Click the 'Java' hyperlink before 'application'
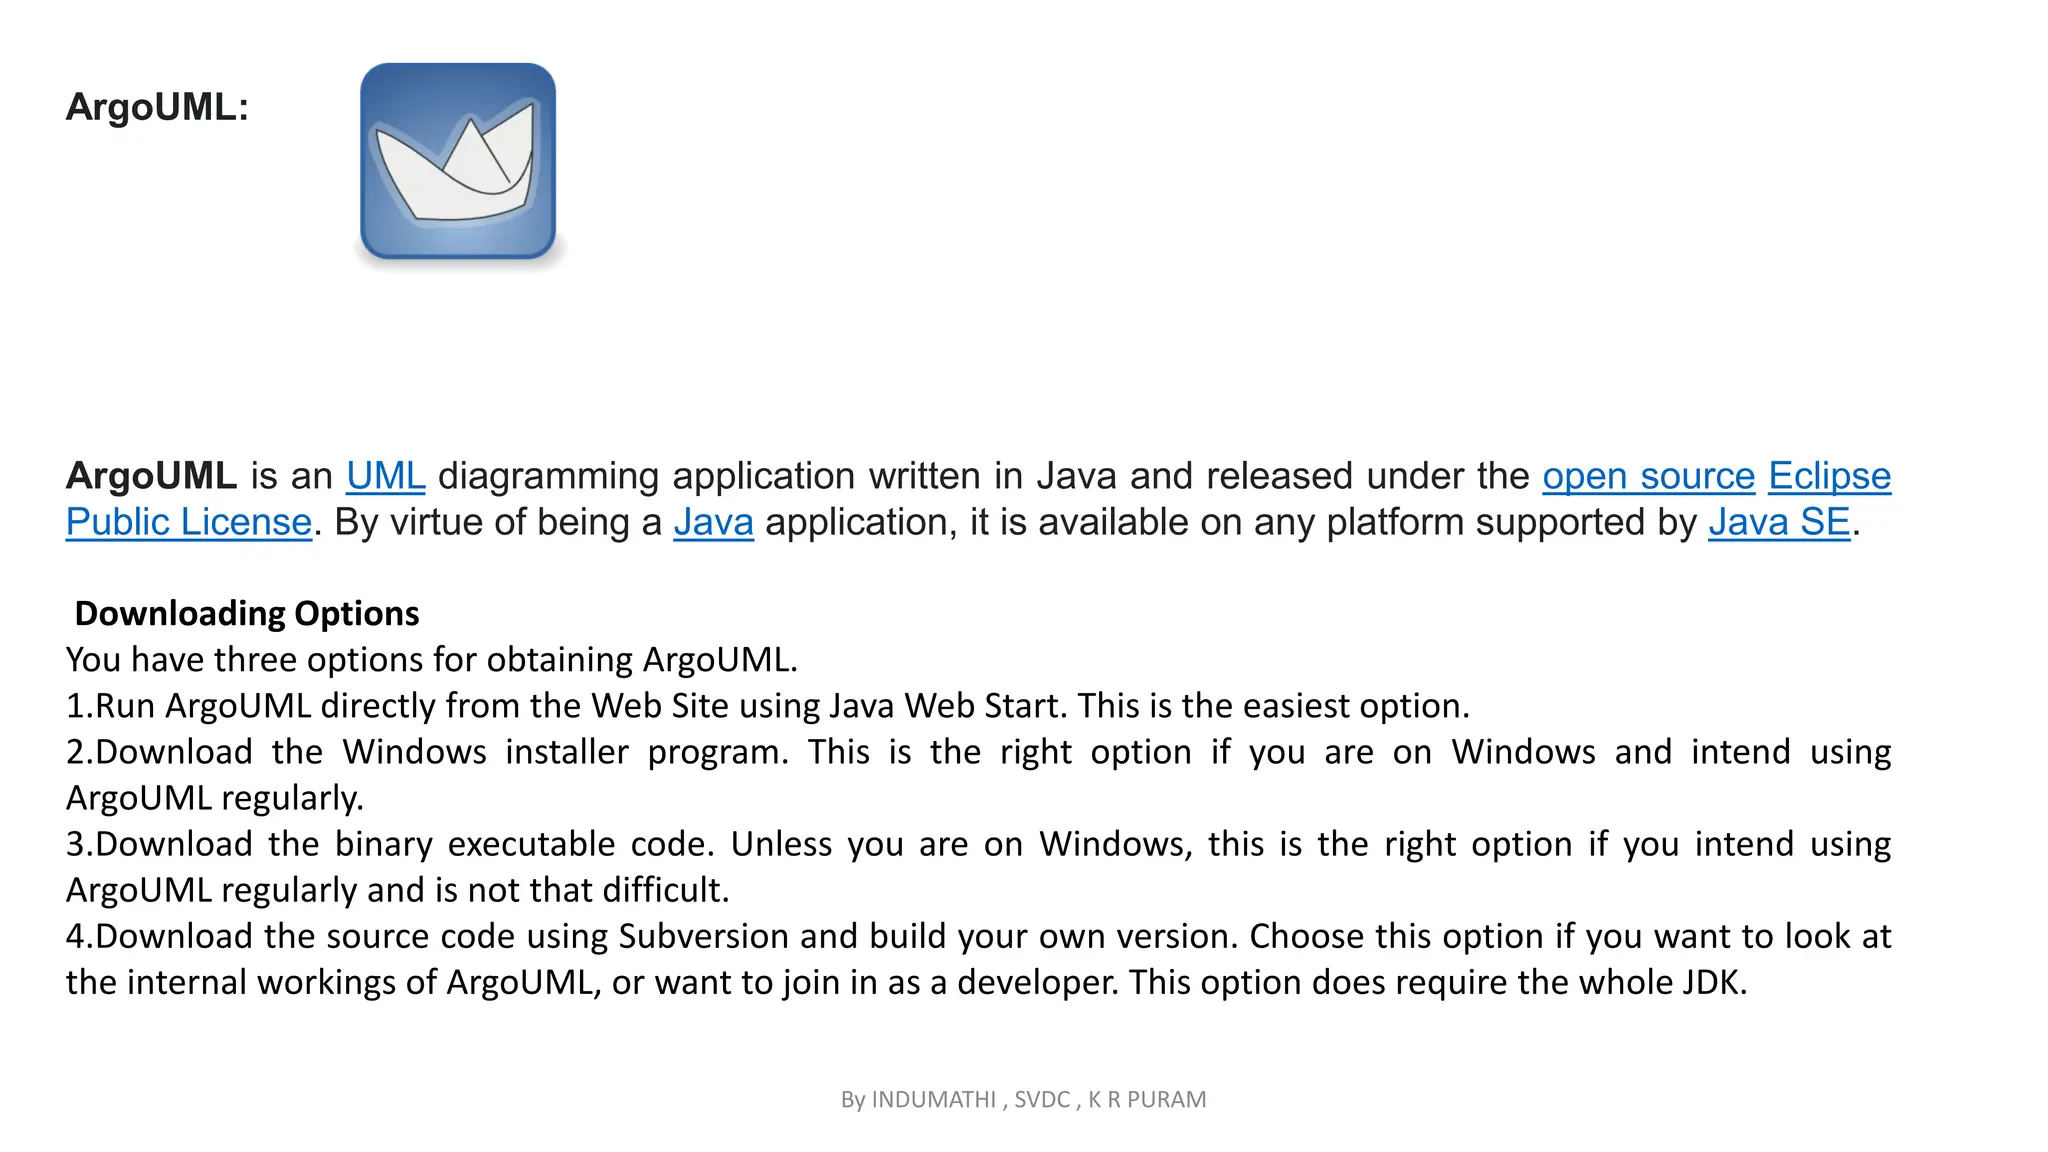 (713, 522)
